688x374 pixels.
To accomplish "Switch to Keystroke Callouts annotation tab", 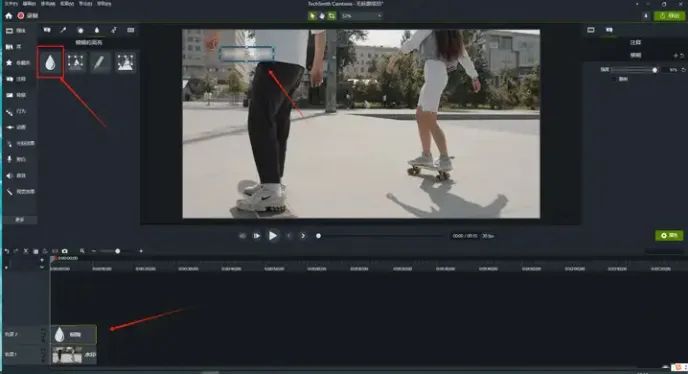I will [131, 30].
